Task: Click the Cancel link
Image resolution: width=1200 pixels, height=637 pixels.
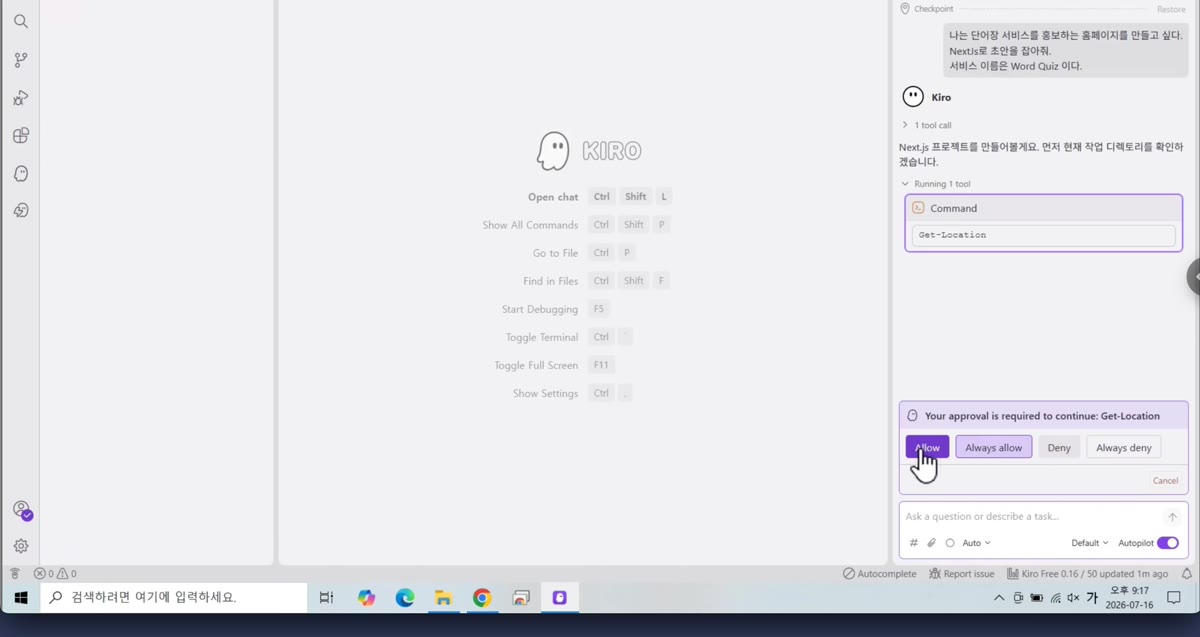Action: pyautogui.click(x=1165, y=481)
